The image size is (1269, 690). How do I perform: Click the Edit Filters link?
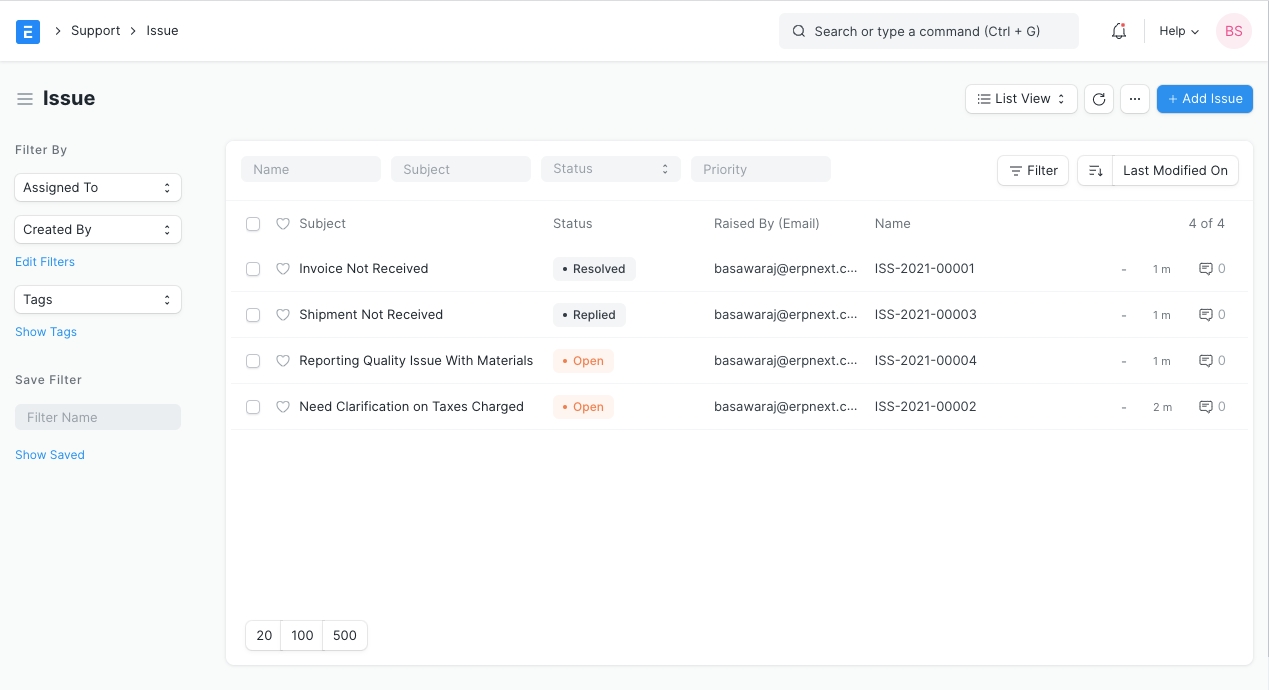(45, 262)
